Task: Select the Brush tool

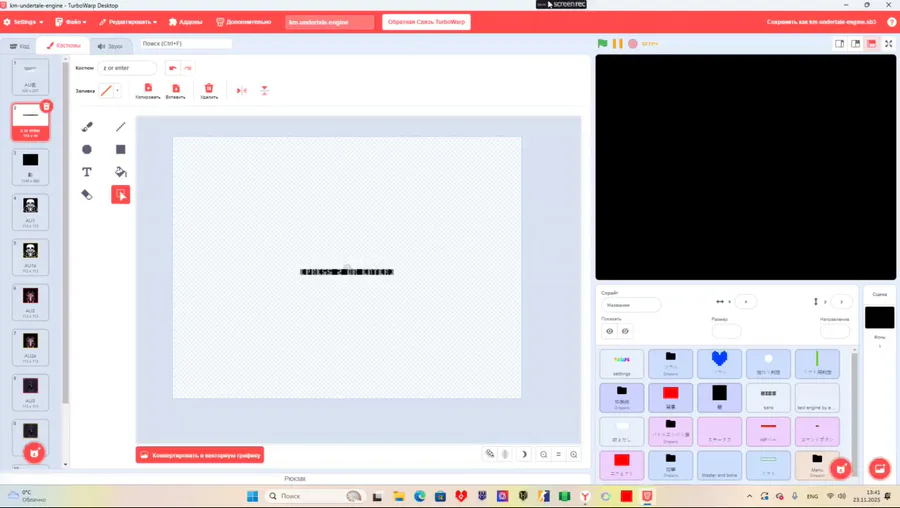Action: click(x=87, y=126)
